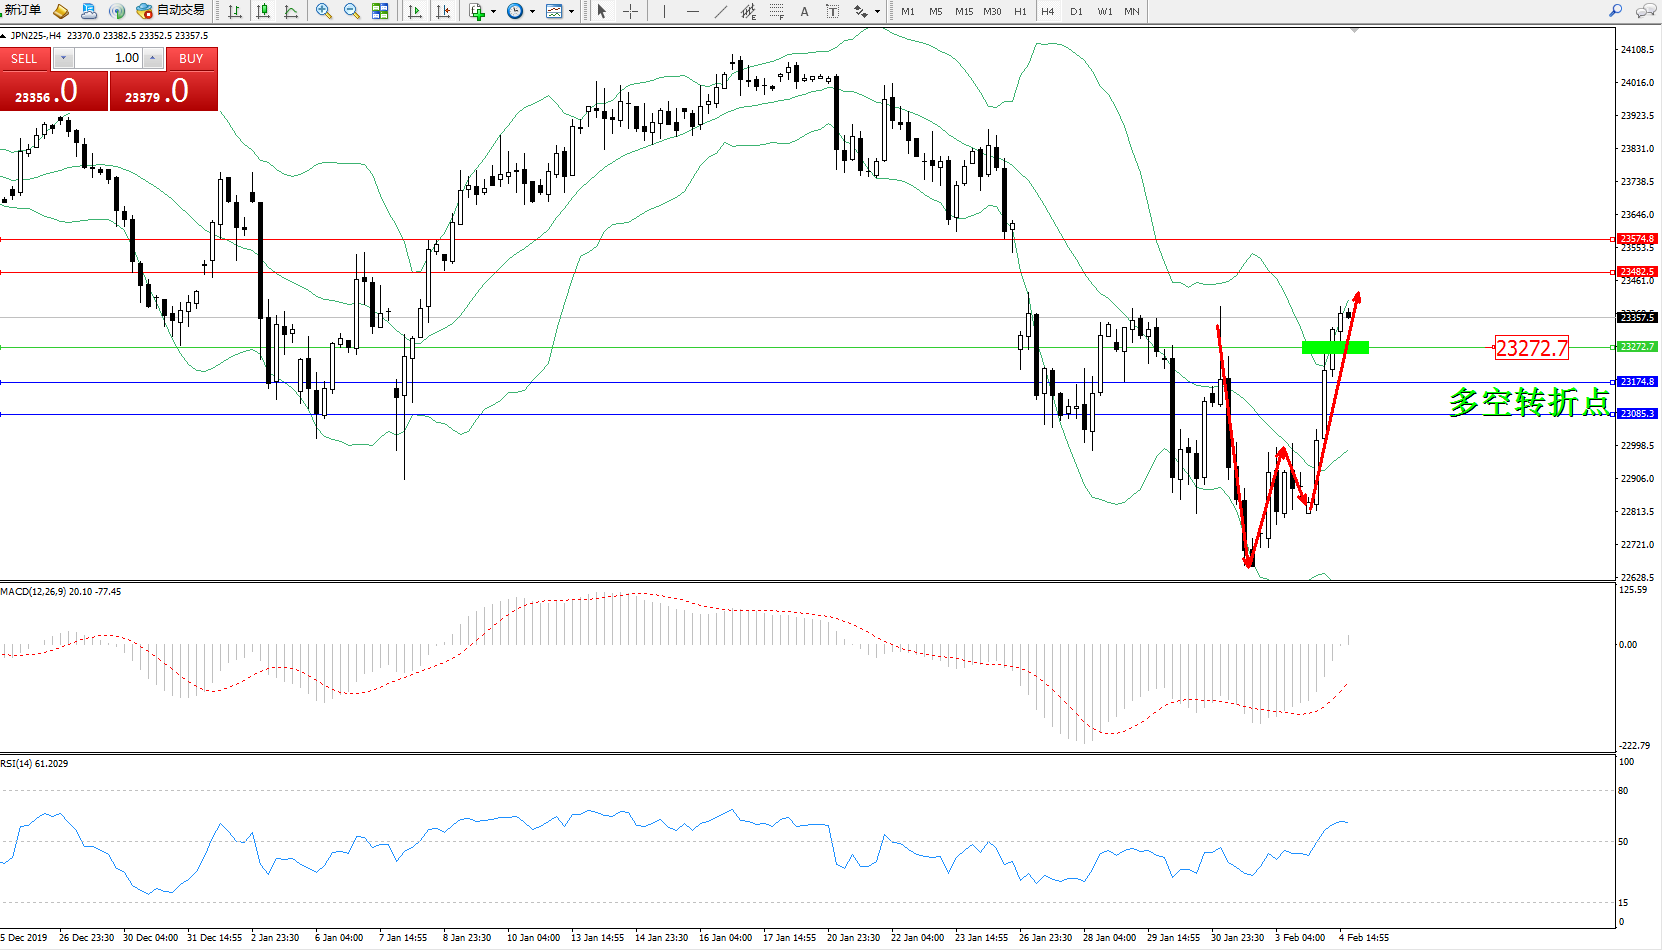
Task: Switch to the D1 timeframe
Action: click(1076, 12)
